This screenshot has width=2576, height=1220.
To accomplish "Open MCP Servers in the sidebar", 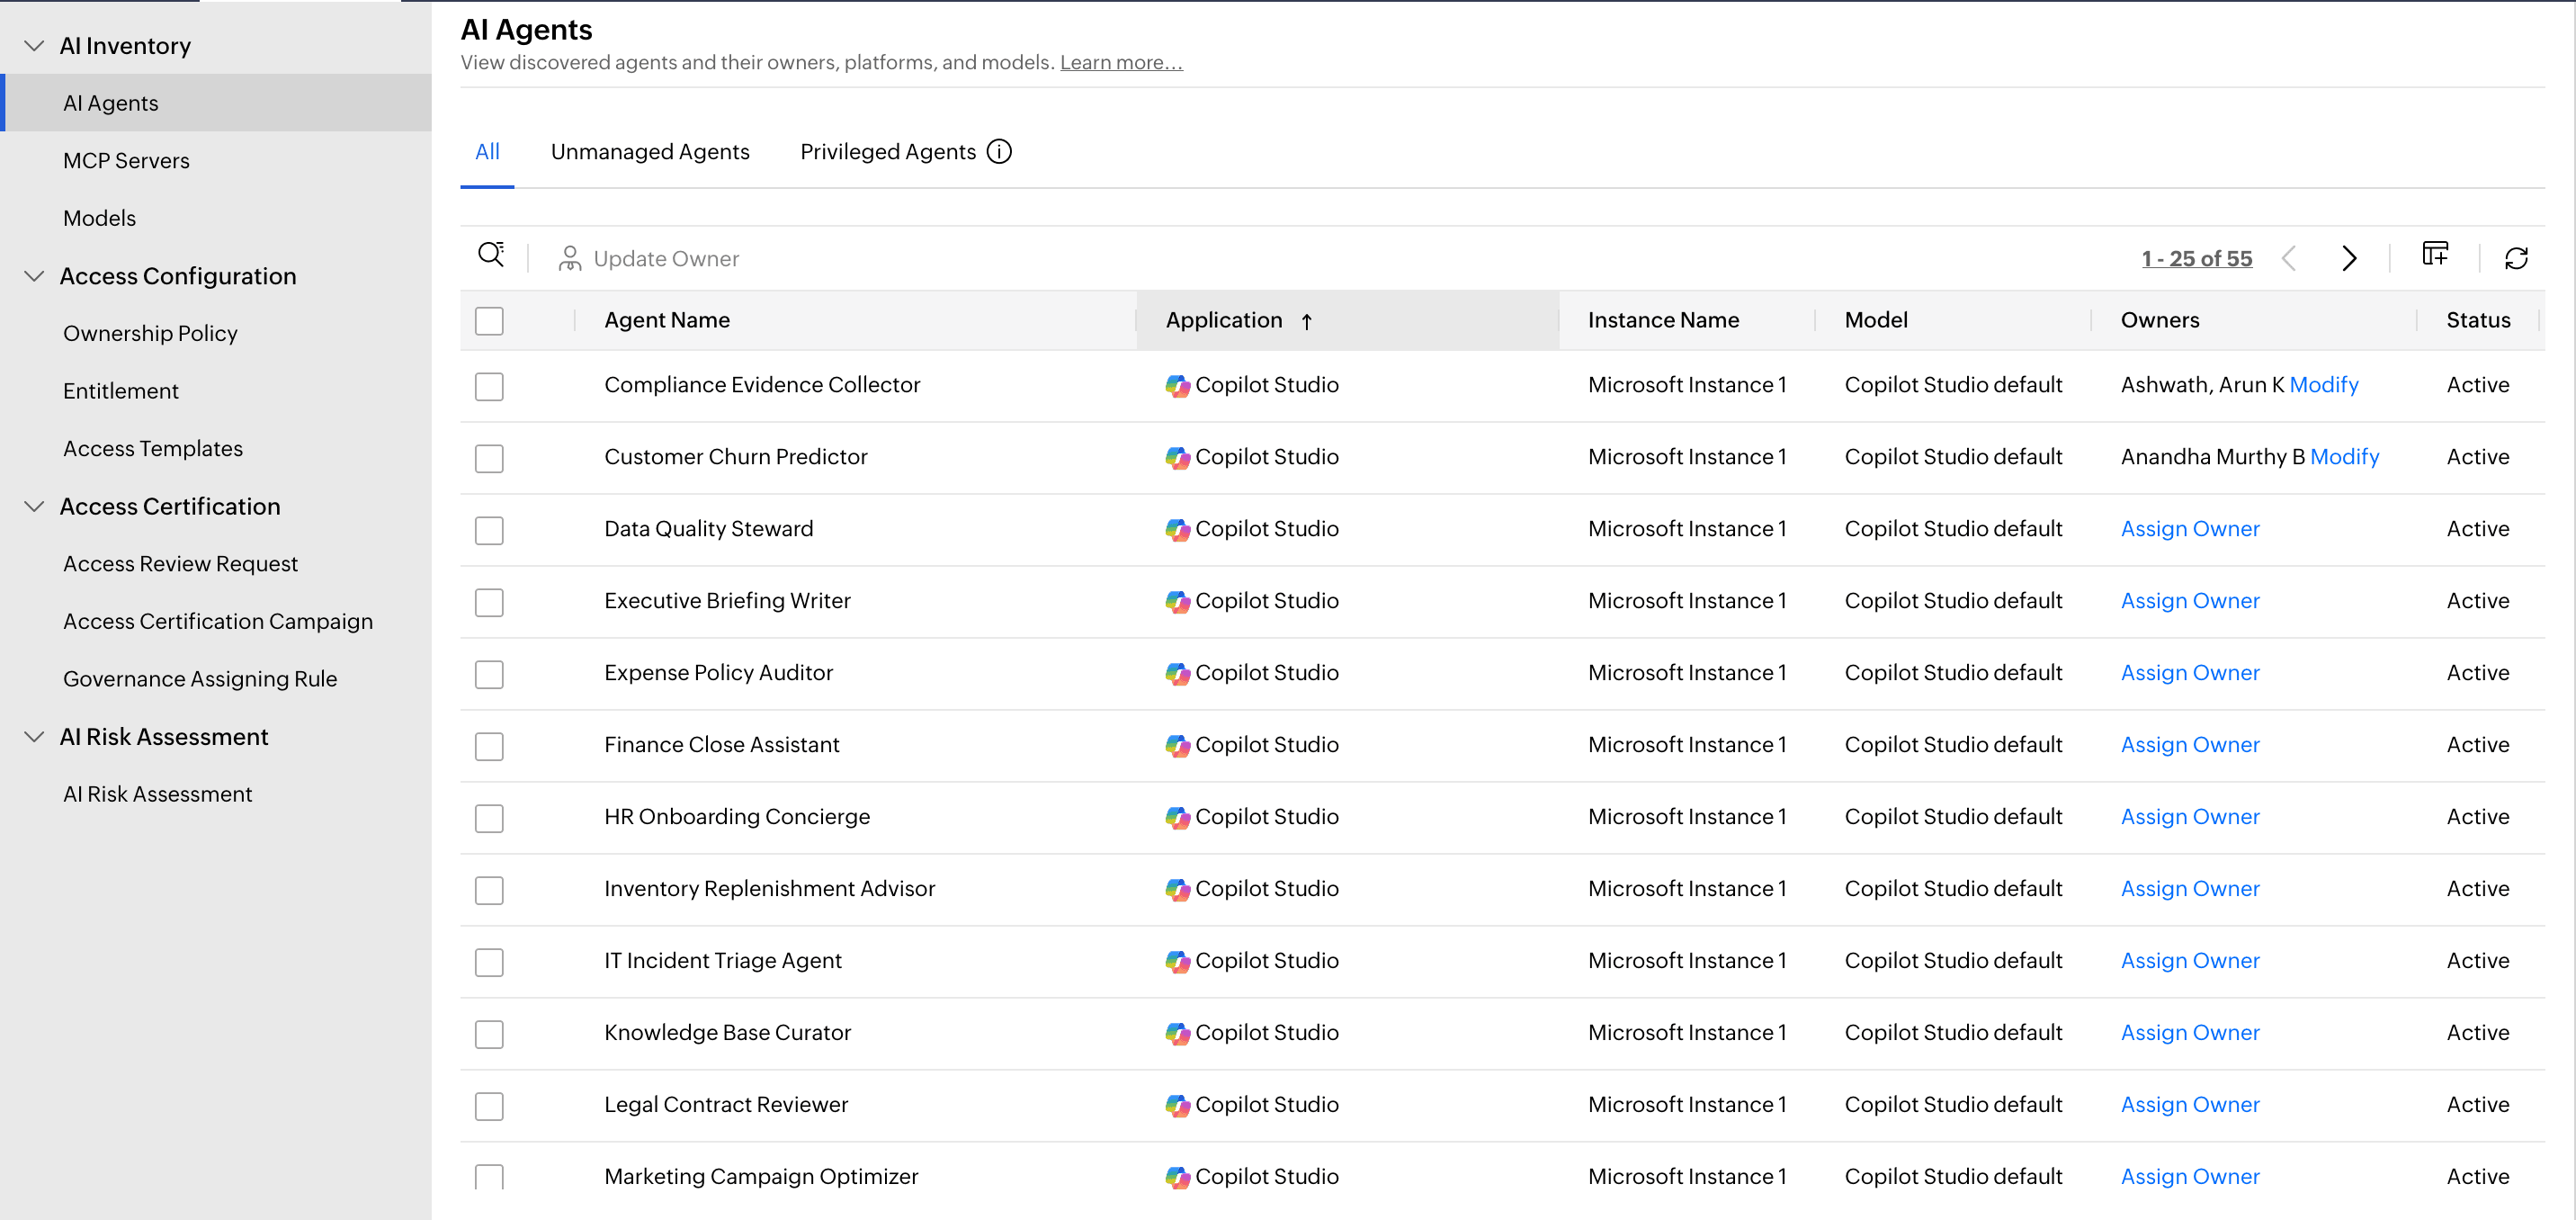I will (x=126, y=161).
